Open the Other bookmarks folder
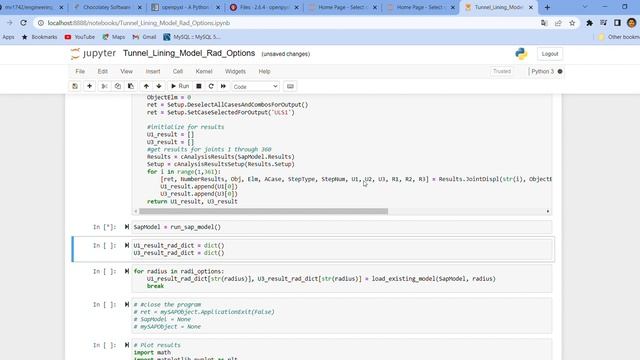Image resolution: width=640 pixels, height=360 pixels. [x=618, y=37]
